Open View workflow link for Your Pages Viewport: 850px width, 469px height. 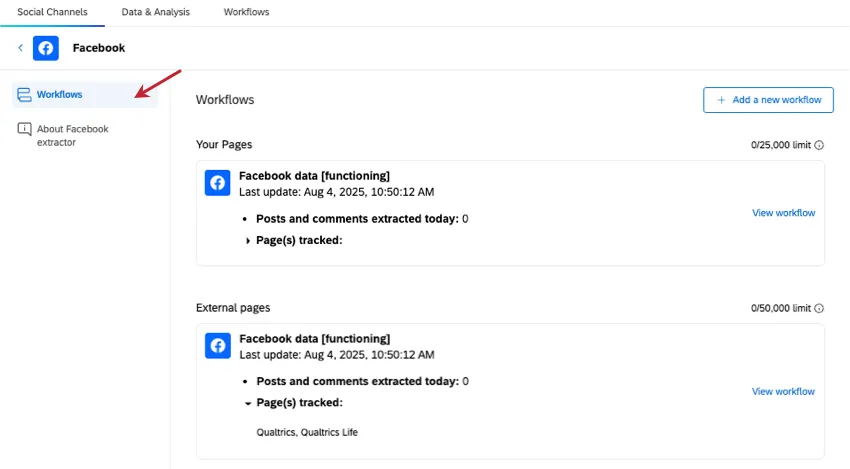783,213
